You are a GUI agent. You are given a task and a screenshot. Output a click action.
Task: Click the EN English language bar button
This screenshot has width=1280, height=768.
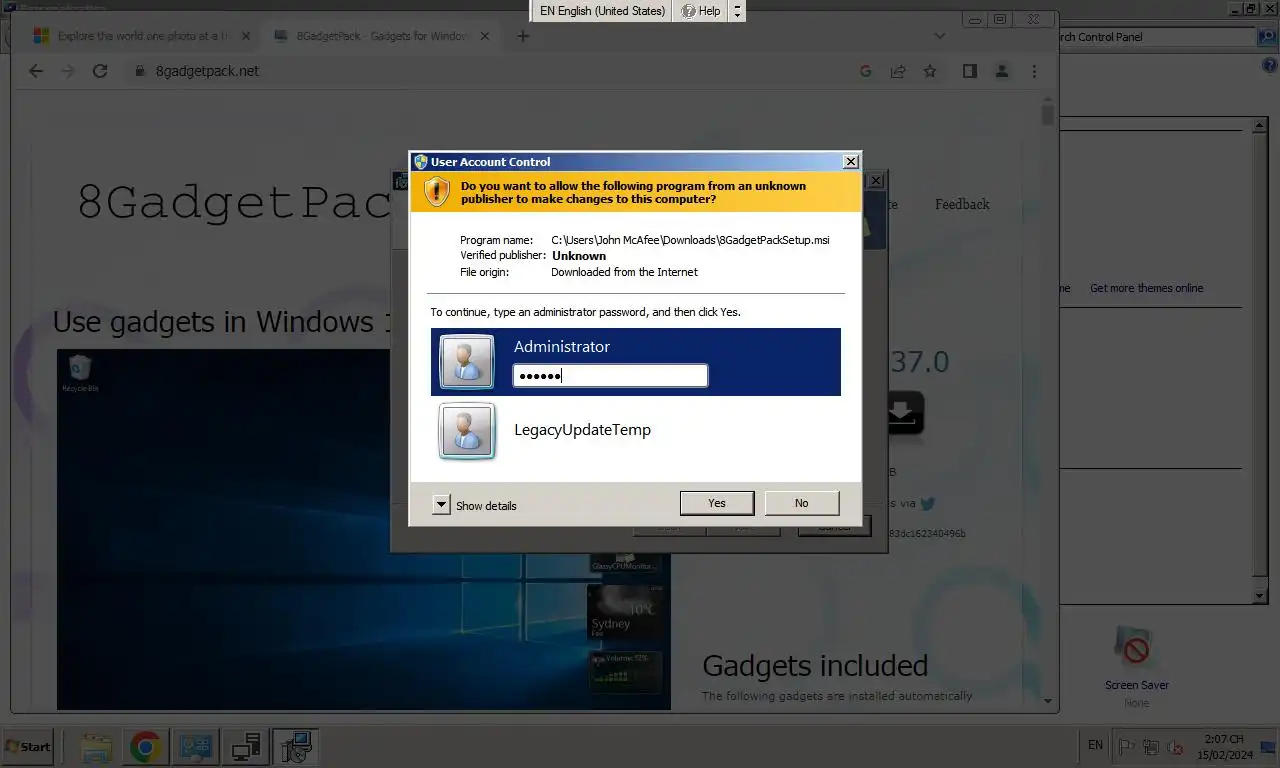point(602,11)
